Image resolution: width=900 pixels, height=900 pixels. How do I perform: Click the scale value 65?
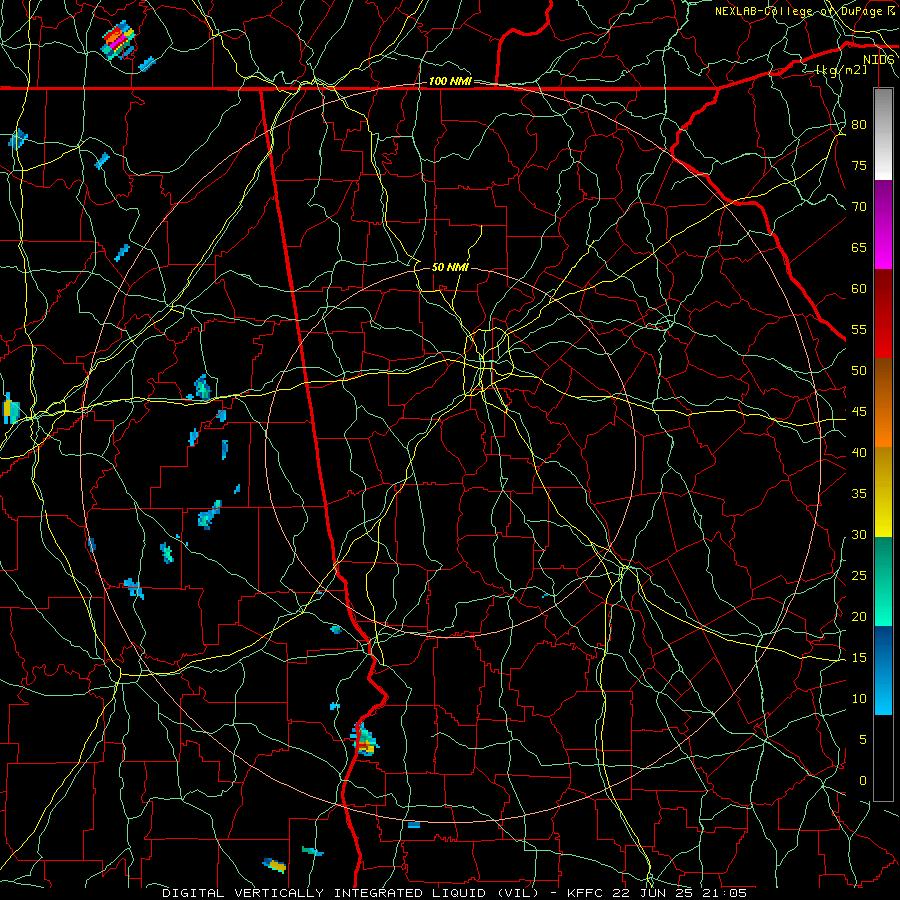pyautogui.click(x=859, y=247)
